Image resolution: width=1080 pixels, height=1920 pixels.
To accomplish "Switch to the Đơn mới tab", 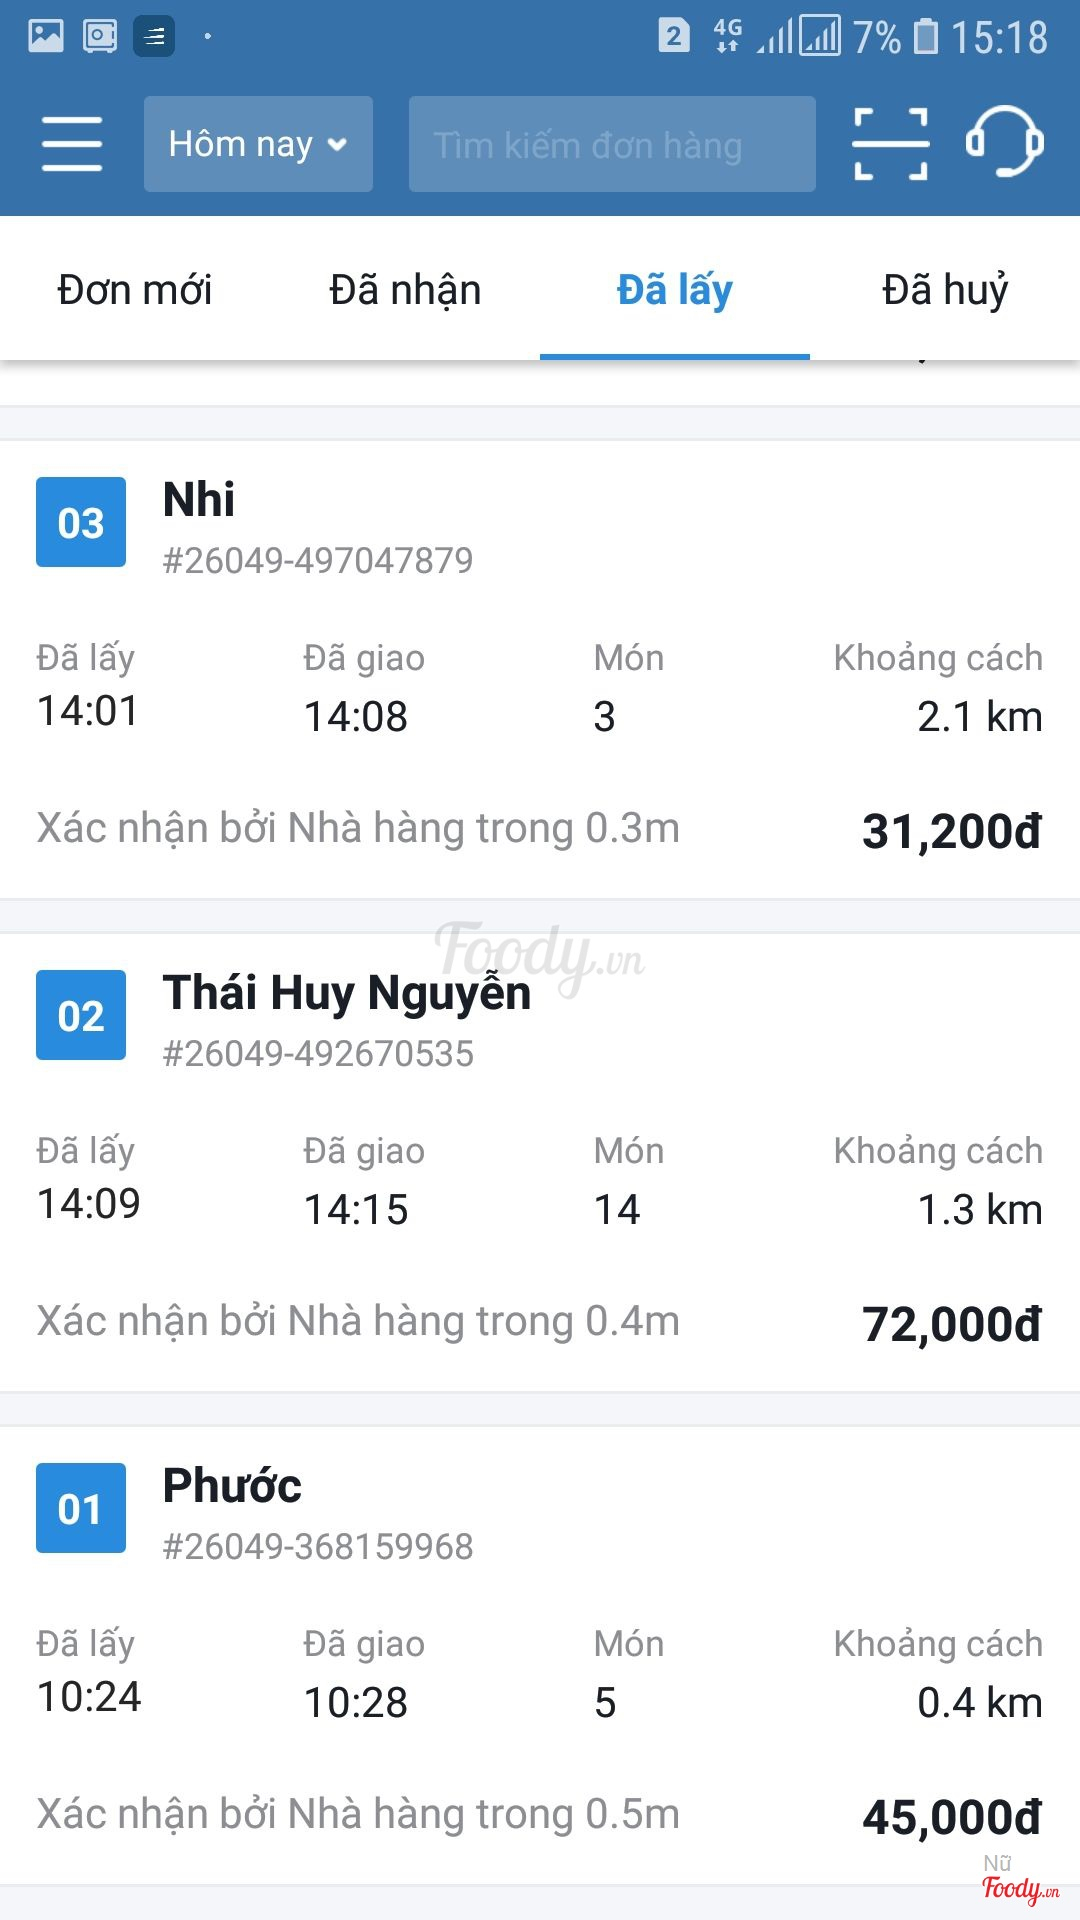I will pos(135,290).
